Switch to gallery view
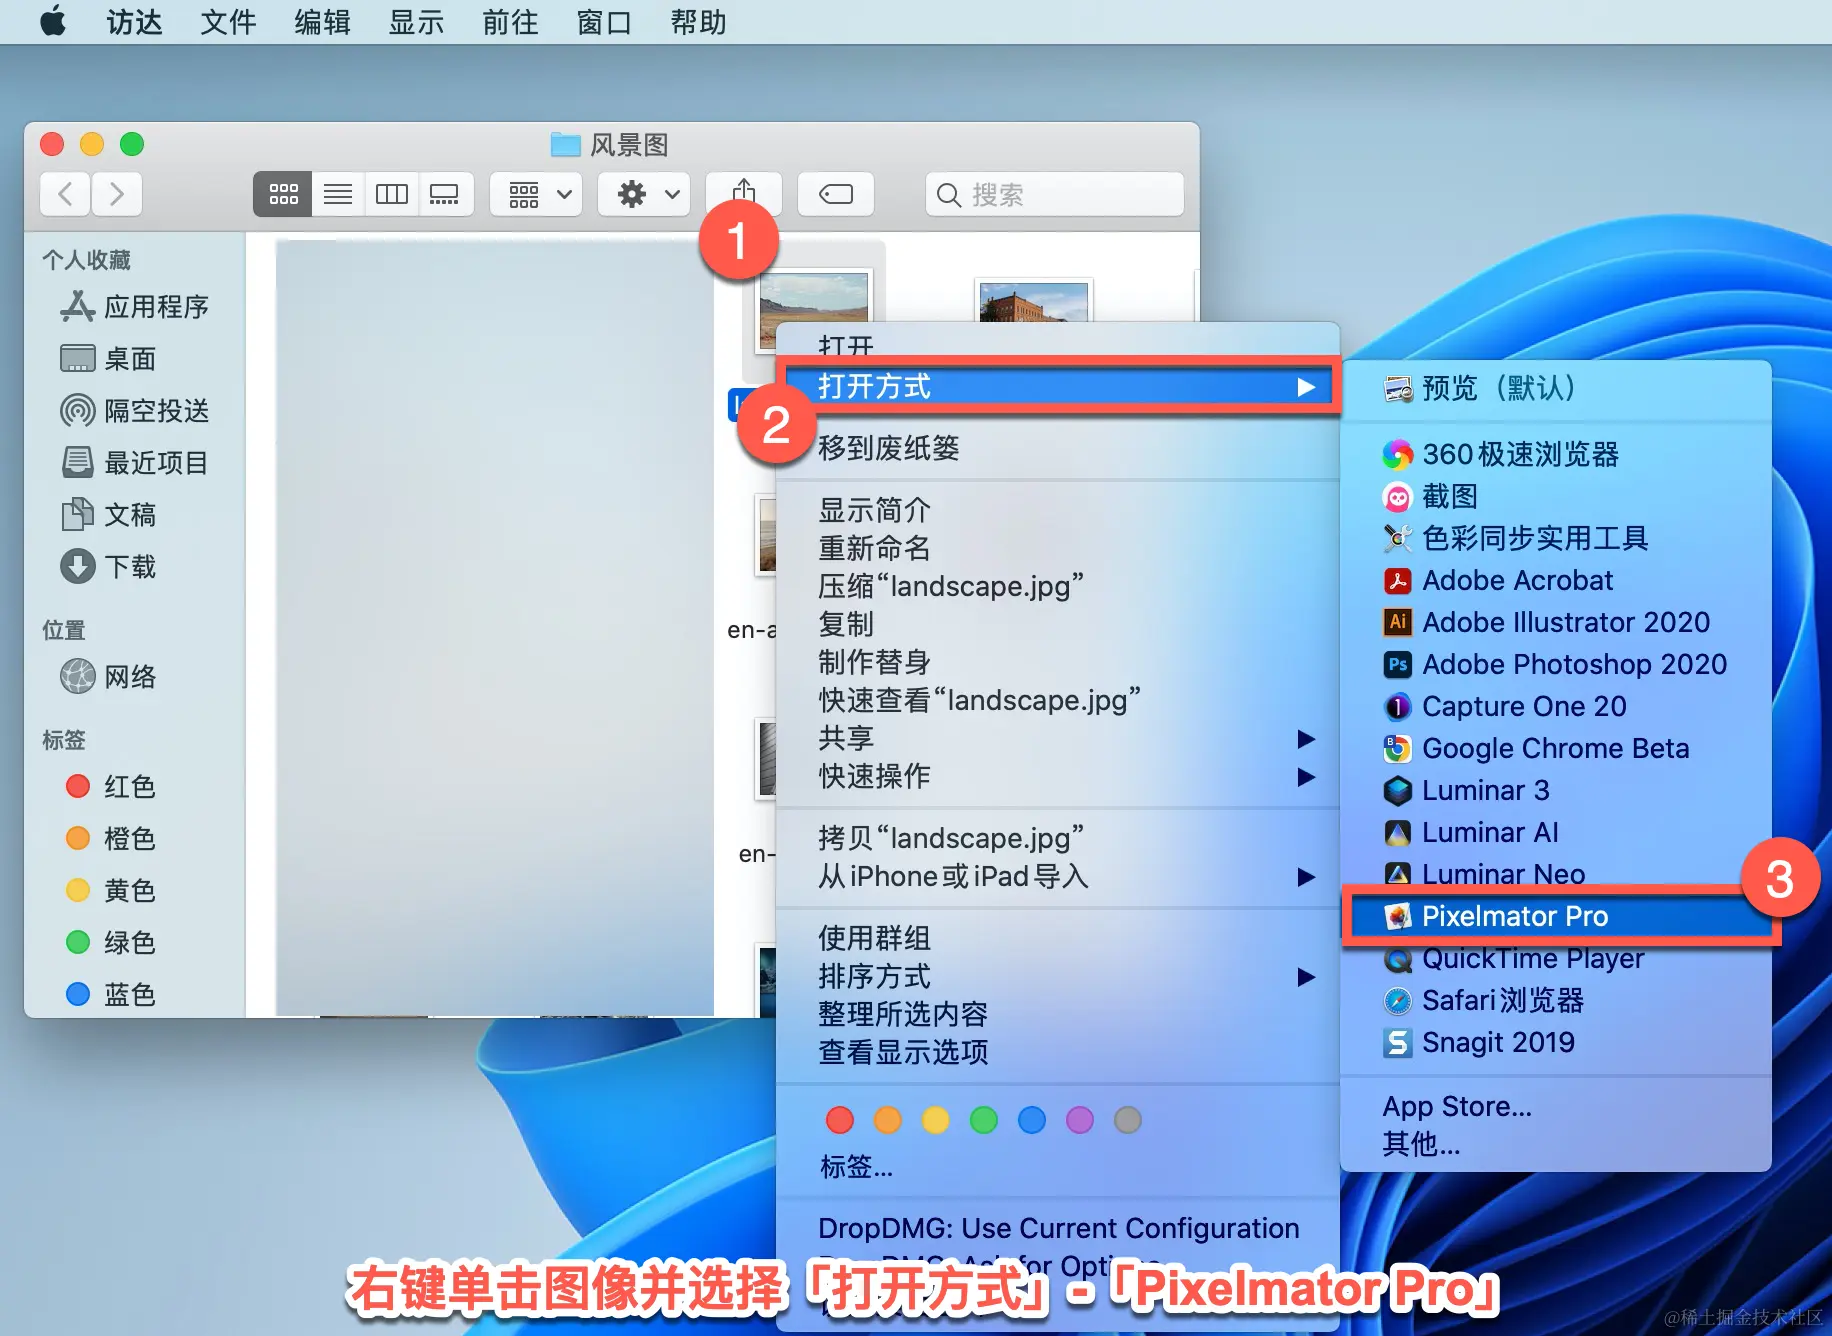 [x=444, y=193]
